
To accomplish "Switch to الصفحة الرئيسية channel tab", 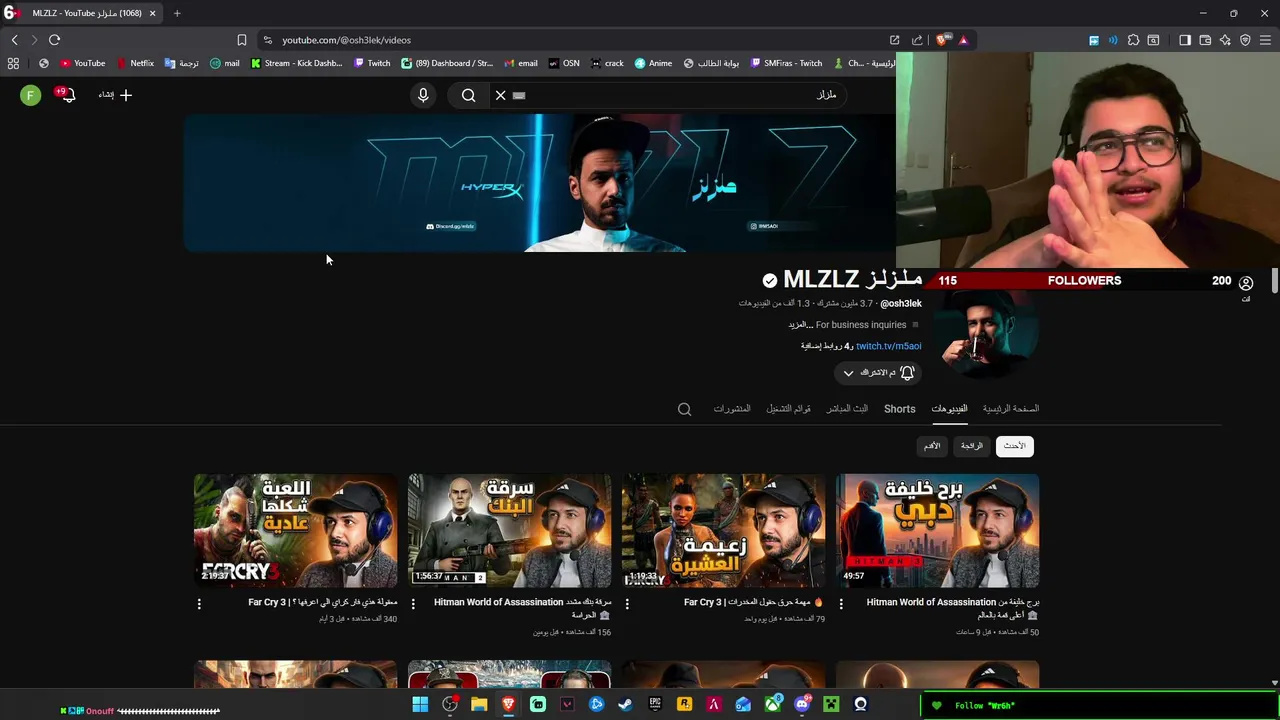I will (1010, 409).
